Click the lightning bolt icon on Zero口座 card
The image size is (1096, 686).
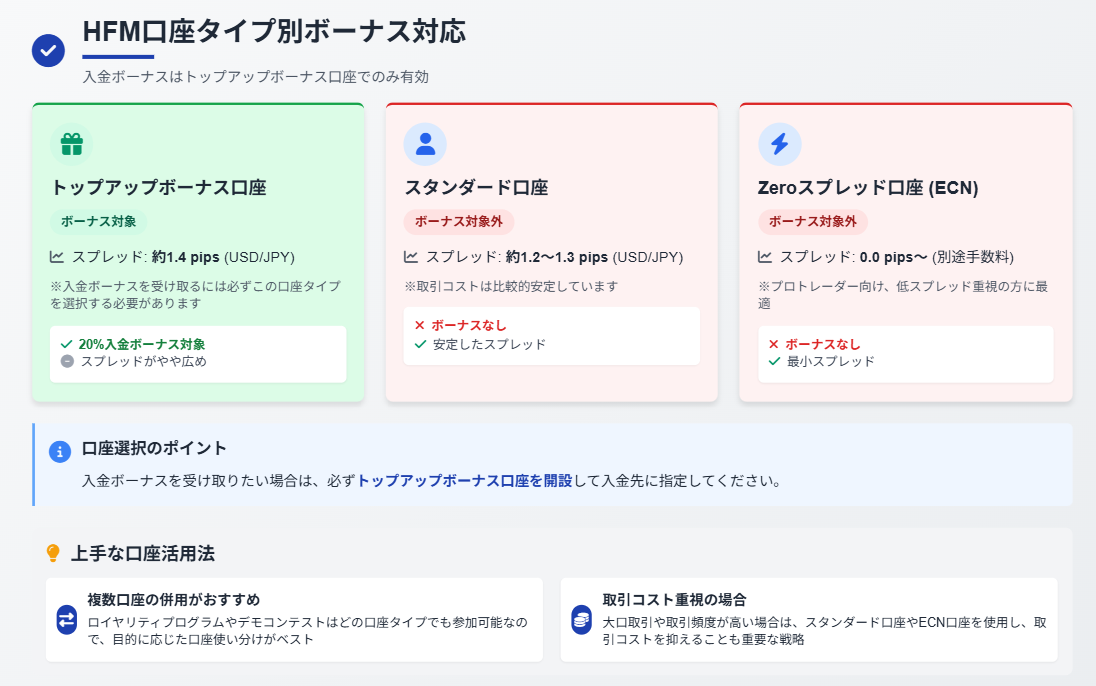(779, 144)
